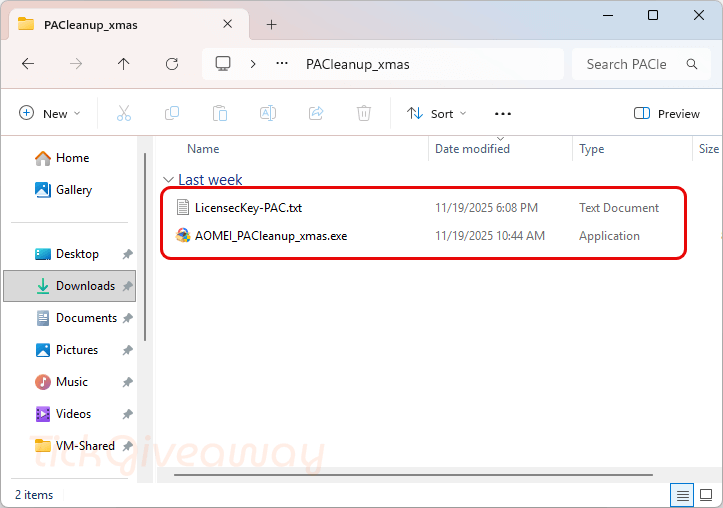The width and height of the screenshot is (723, 508).
Task: Click the pin icon beside Downloads
Action: click(x=128, y=286)
